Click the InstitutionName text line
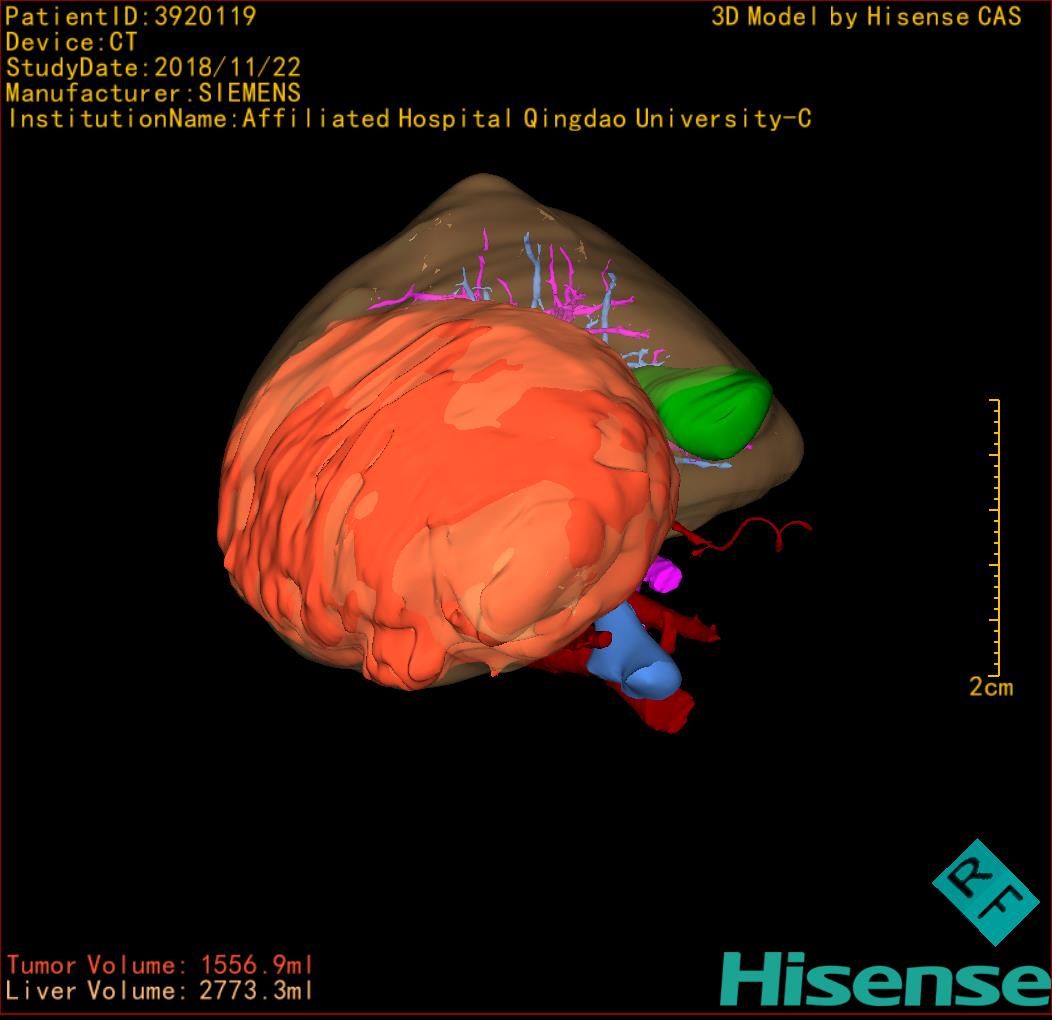Image resolution: width=1052 pixels, height=1020 pixels. [408, 119]
